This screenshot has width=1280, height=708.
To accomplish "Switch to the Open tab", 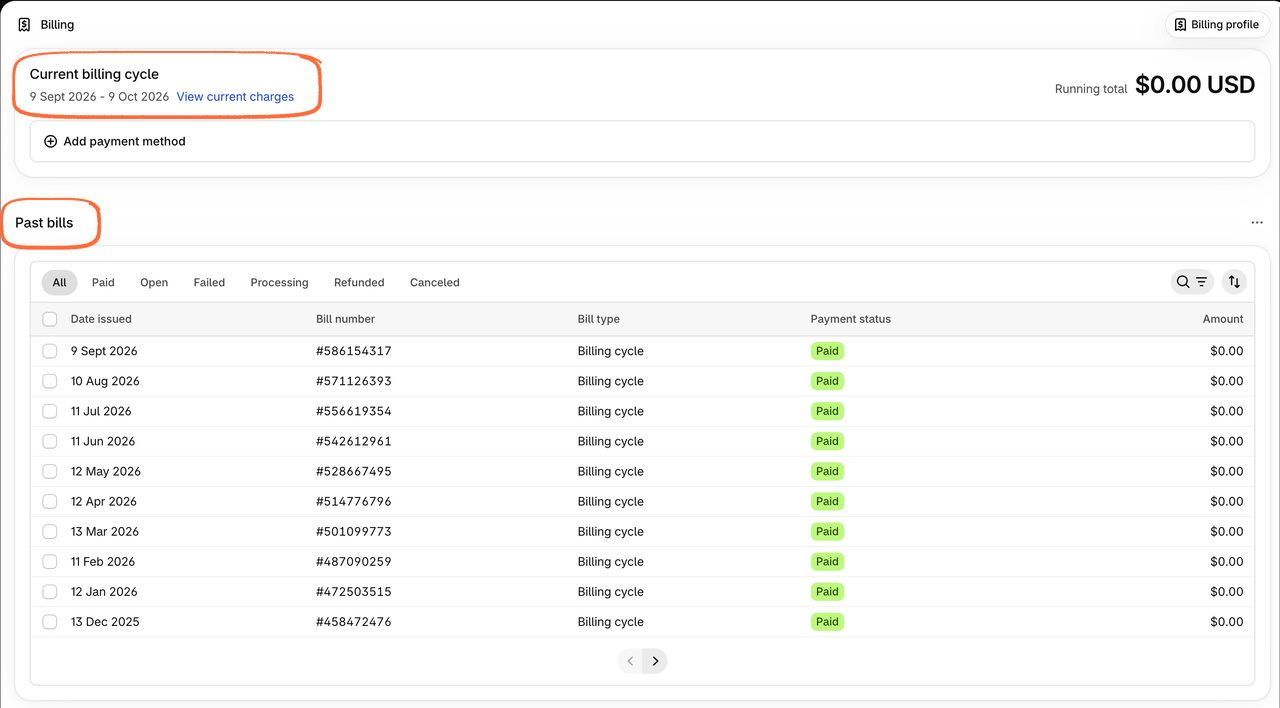I will pyautogui.click(x=154, y=282).
